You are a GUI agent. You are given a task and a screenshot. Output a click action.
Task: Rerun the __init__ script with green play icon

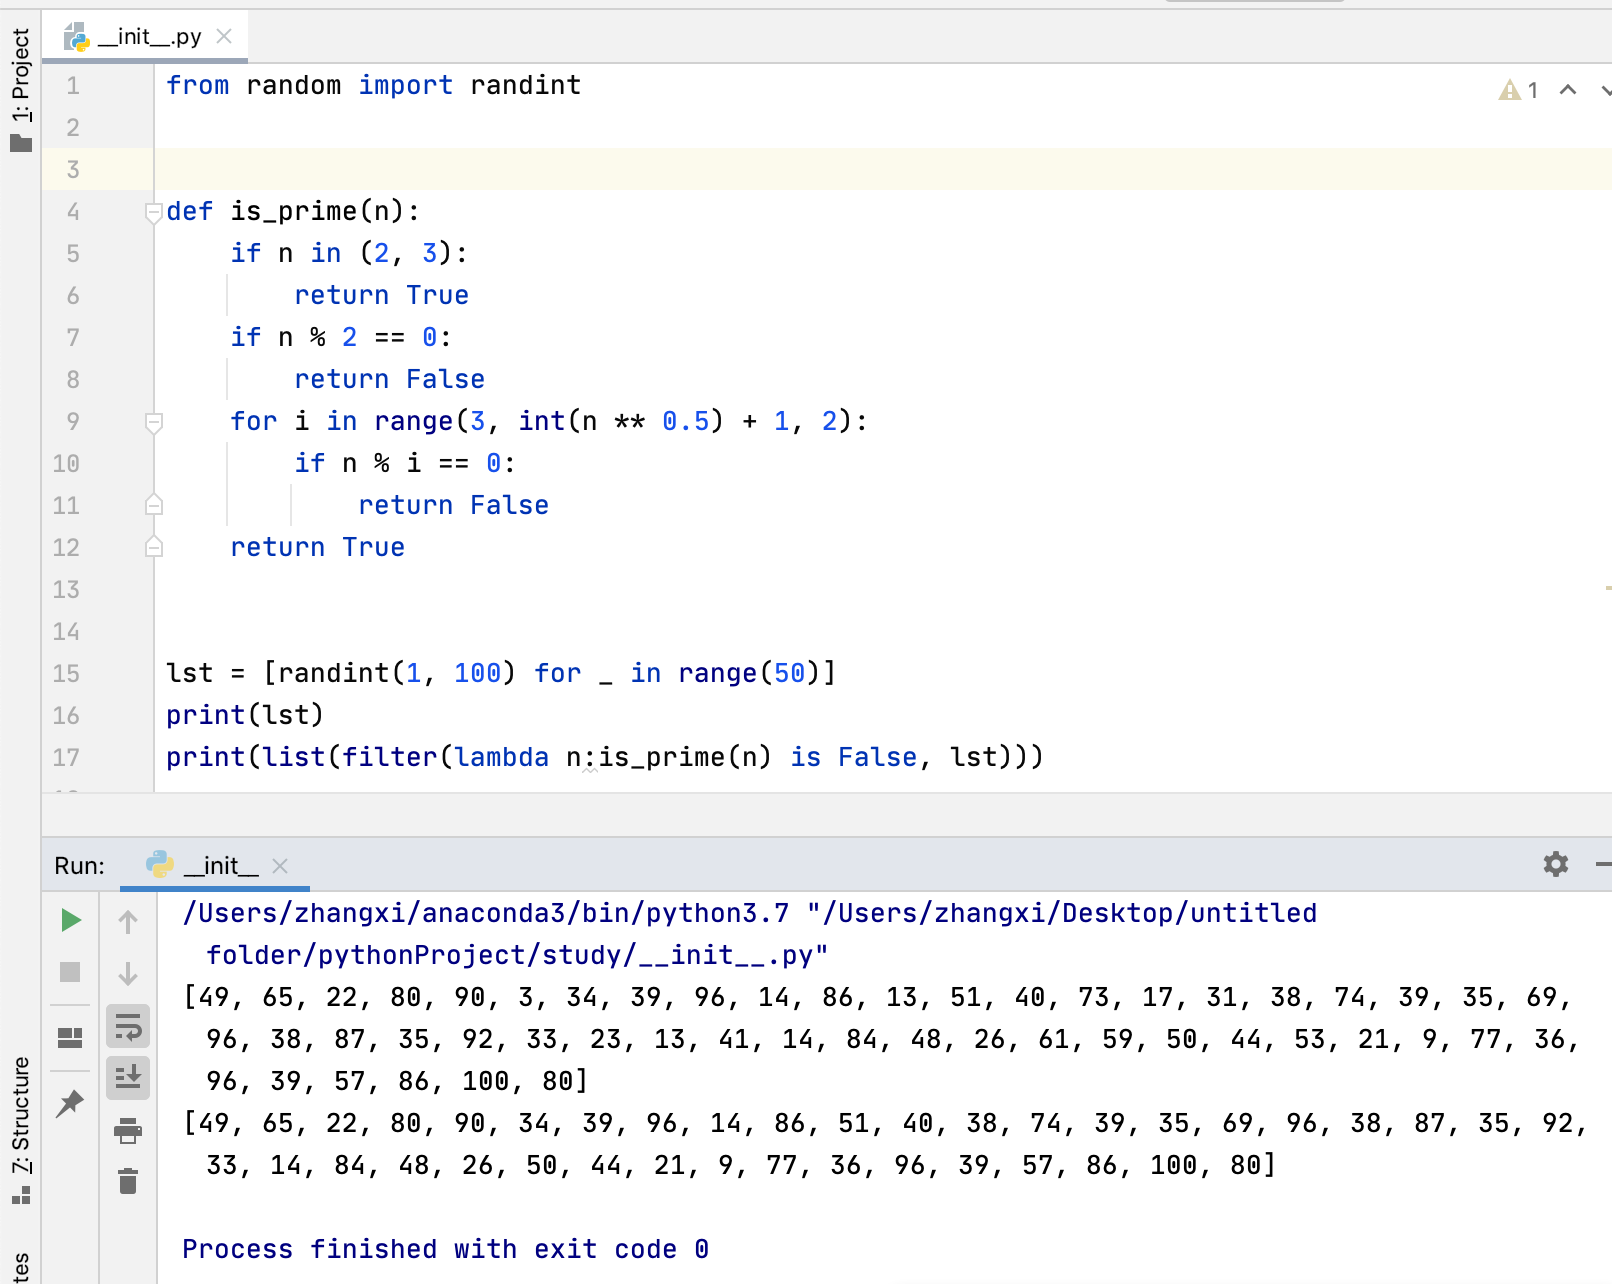pyautogui.click(x=70, y=920)
